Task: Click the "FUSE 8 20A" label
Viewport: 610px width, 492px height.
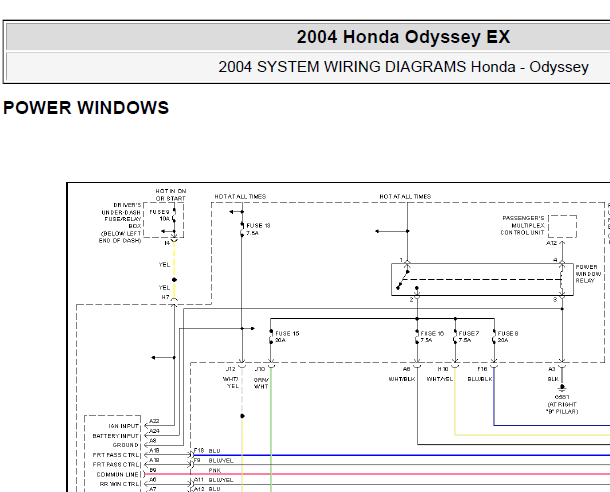Action: tap(508, 337)
